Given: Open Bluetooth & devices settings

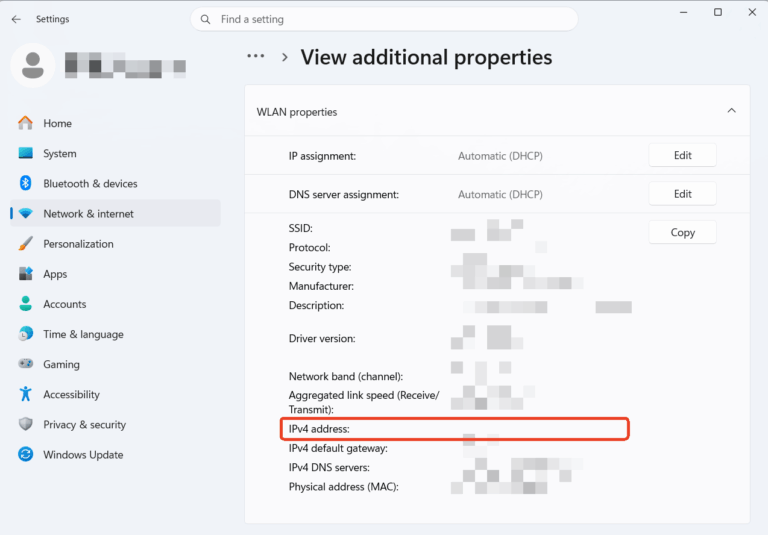Looking at the screenshot, I should point(90,184).
